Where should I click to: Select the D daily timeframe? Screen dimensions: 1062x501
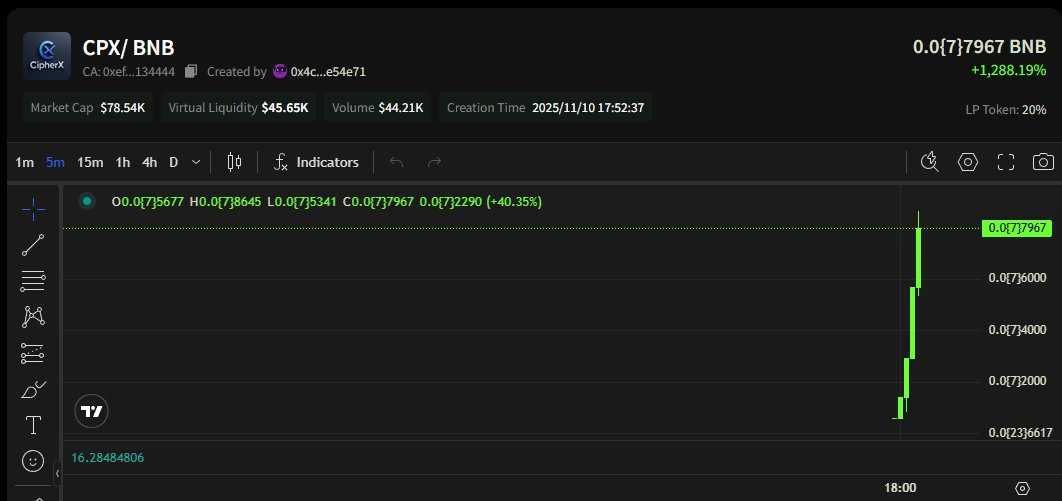173,162
